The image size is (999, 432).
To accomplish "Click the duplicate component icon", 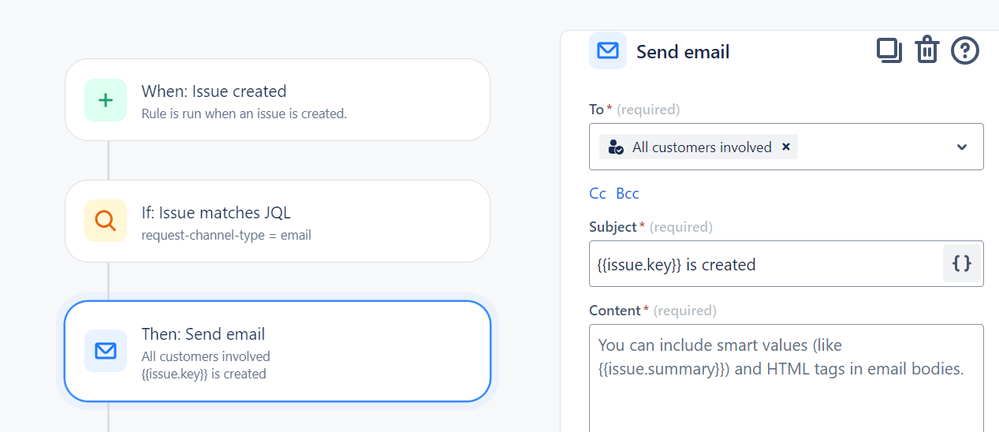I will 889,51.
